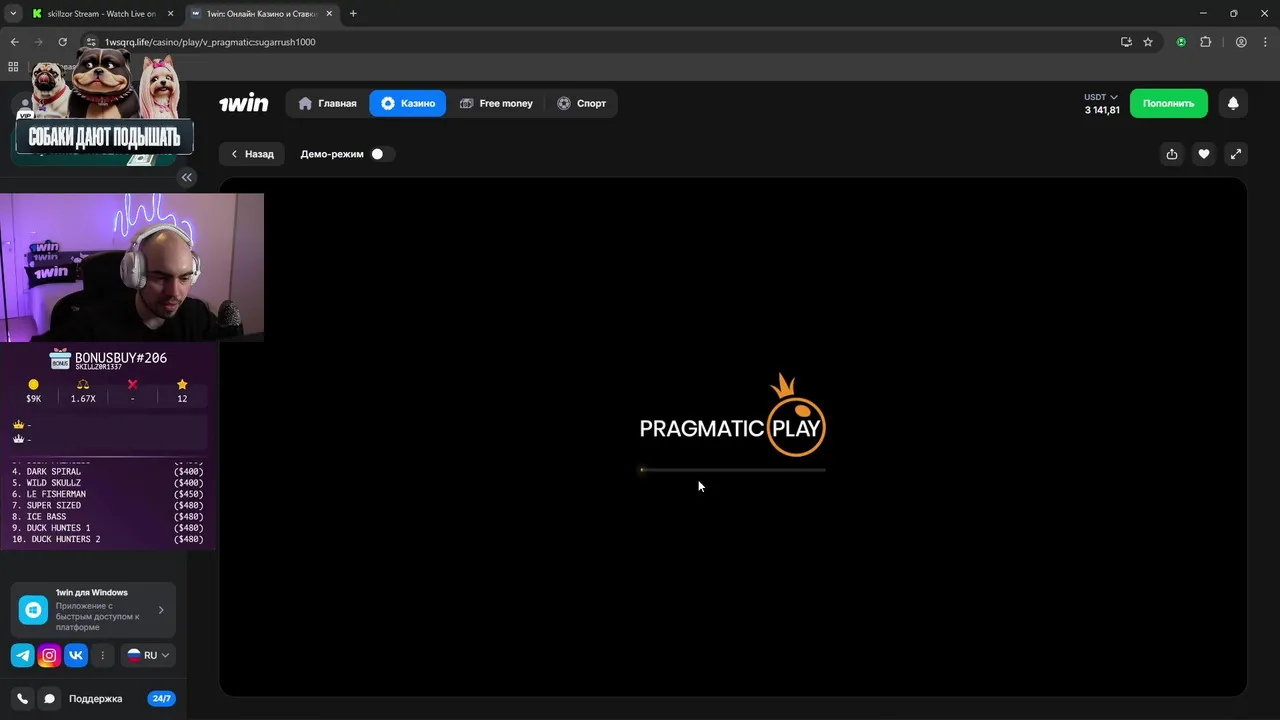Open Chrome's tab search dropdown
Viewport: 1280px width, 720px height.
coord(13,14)
